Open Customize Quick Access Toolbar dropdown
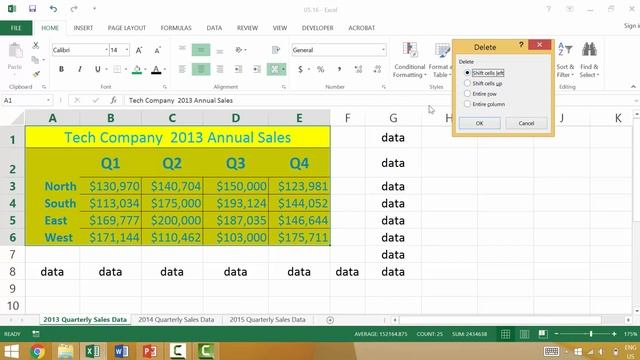640x360 pixels. pyautogui.click(x=94, y=9)
